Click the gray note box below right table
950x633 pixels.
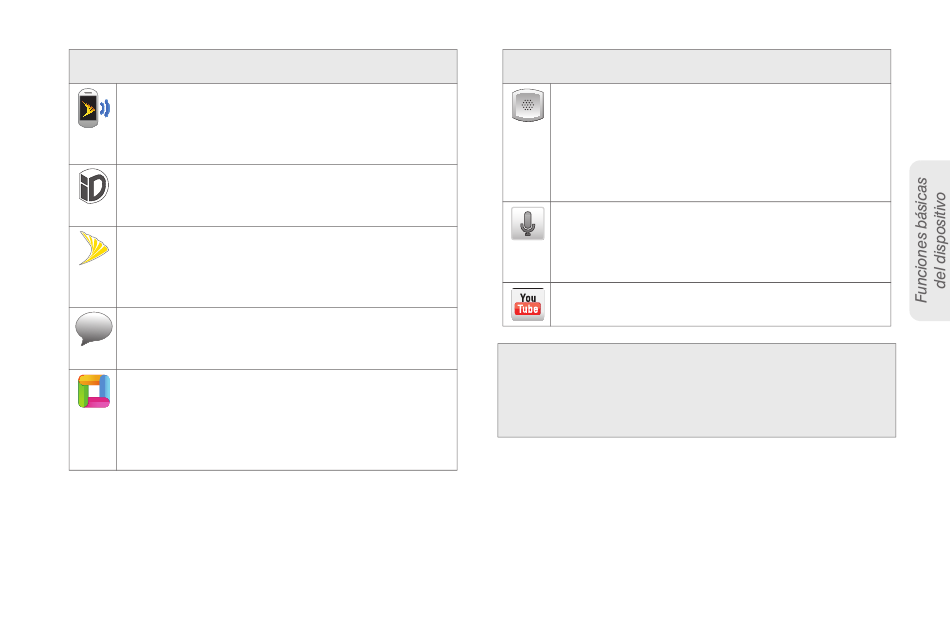697,391
